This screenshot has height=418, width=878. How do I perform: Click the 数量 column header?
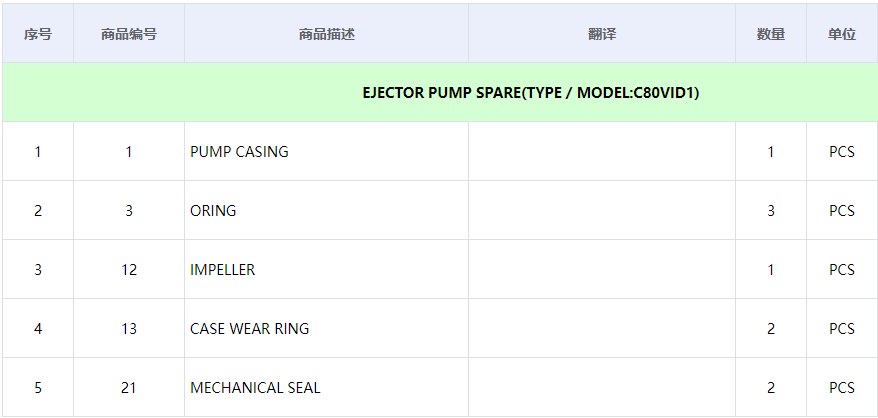click(770, 34)
